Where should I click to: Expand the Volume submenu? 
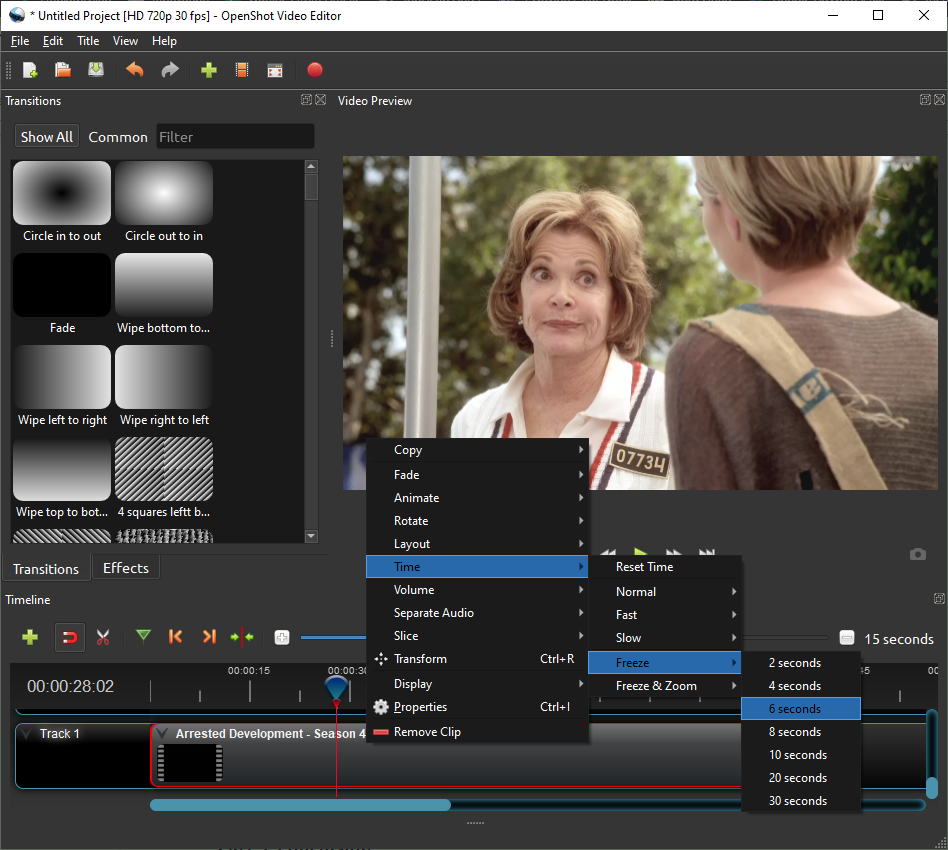pos(477,589)
